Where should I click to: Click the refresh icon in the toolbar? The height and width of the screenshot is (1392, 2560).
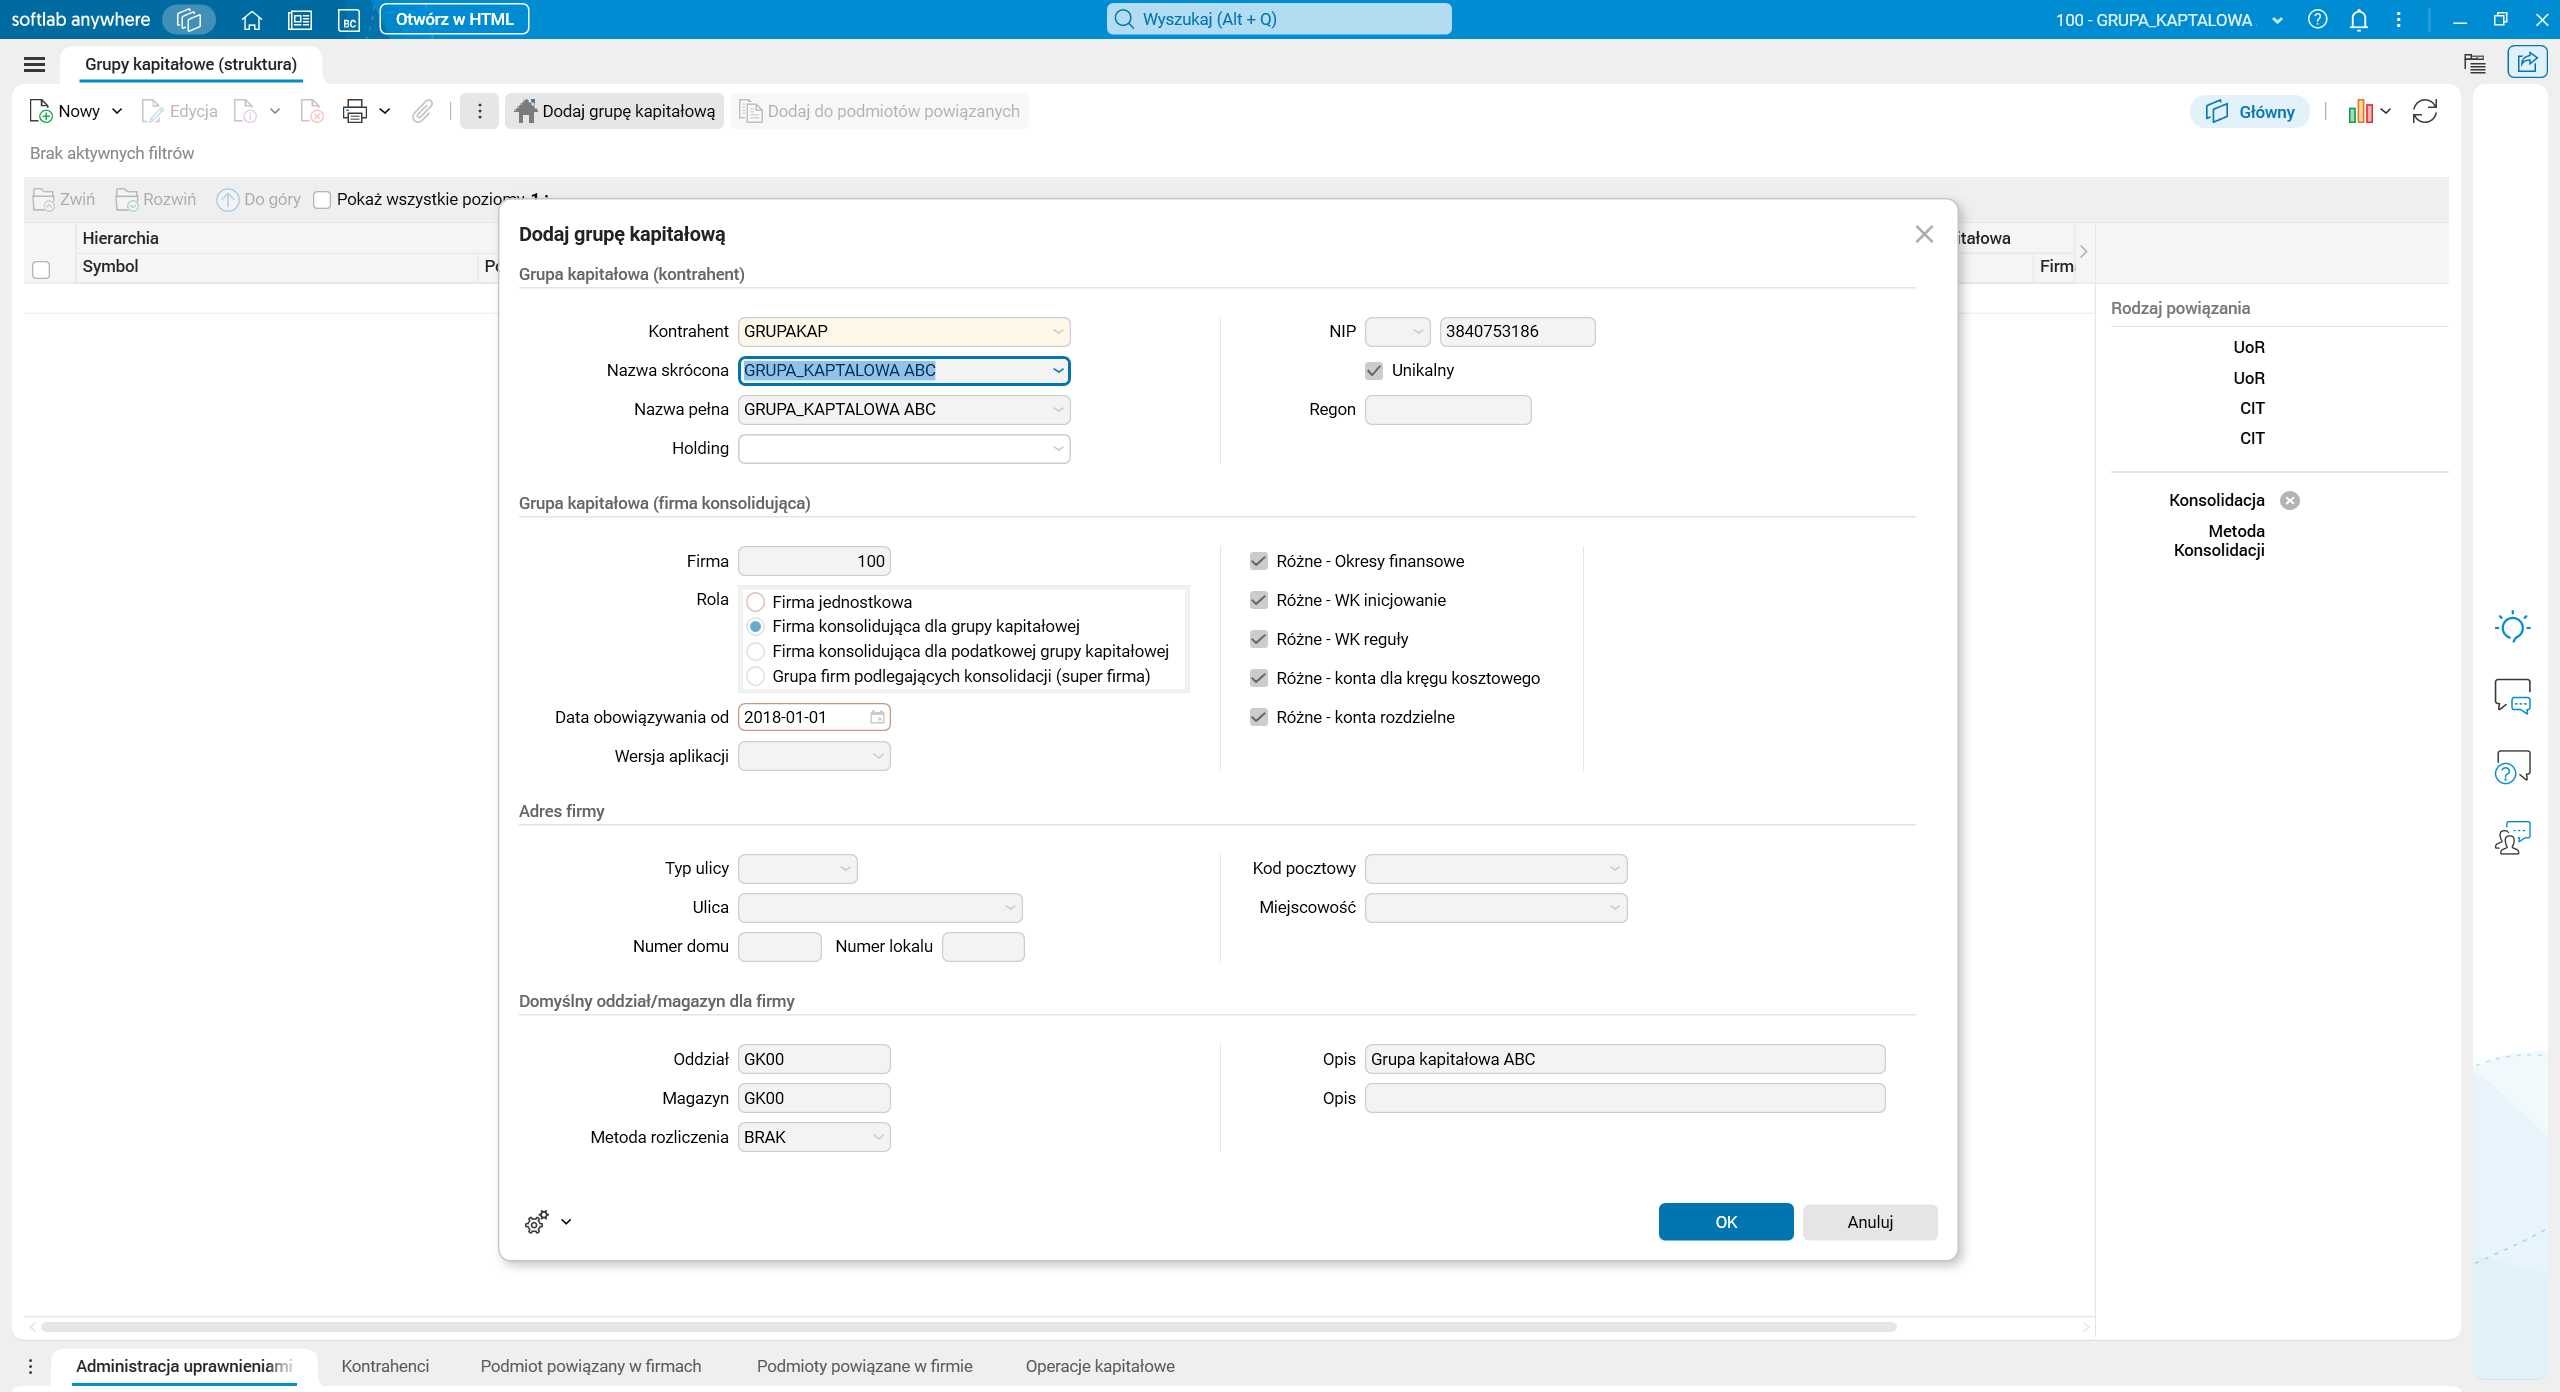click(2425, 111)
